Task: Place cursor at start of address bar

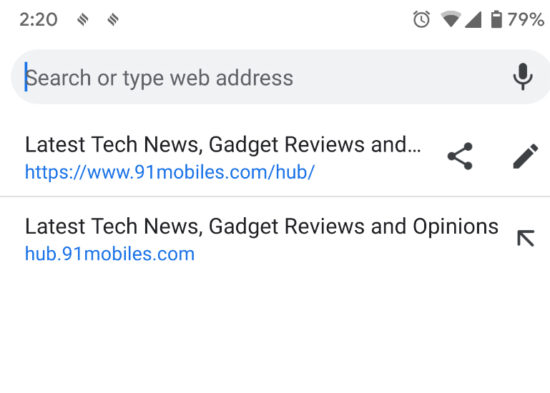Action: pyautogui.click(x=26, y=77)
